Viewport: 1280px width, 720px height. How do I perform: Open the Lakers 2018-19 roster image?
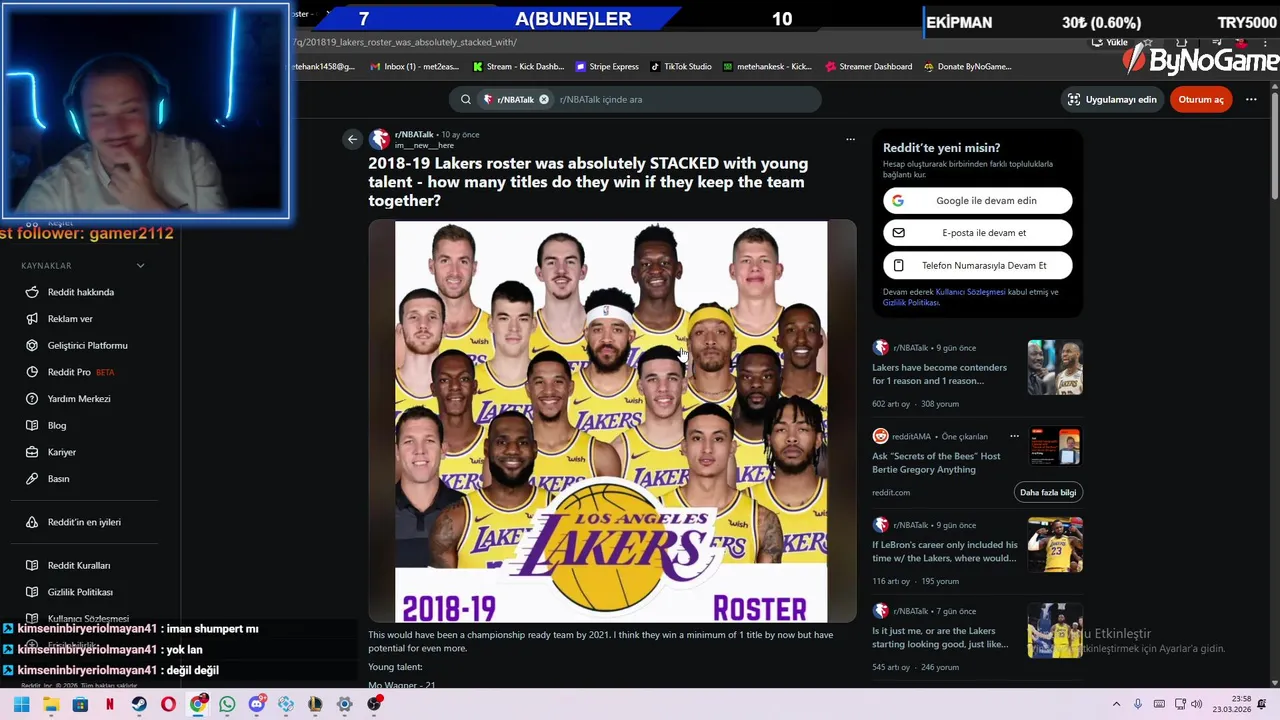pyautogui.click(x=611, y=421)
